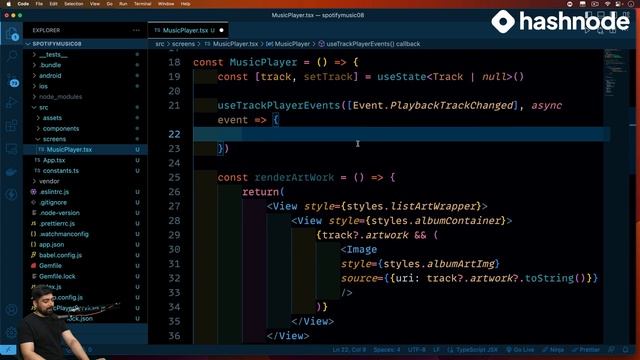Open Source Control view with 33 badge
This screenshot has height=360, width=640.
click(11, 79)
